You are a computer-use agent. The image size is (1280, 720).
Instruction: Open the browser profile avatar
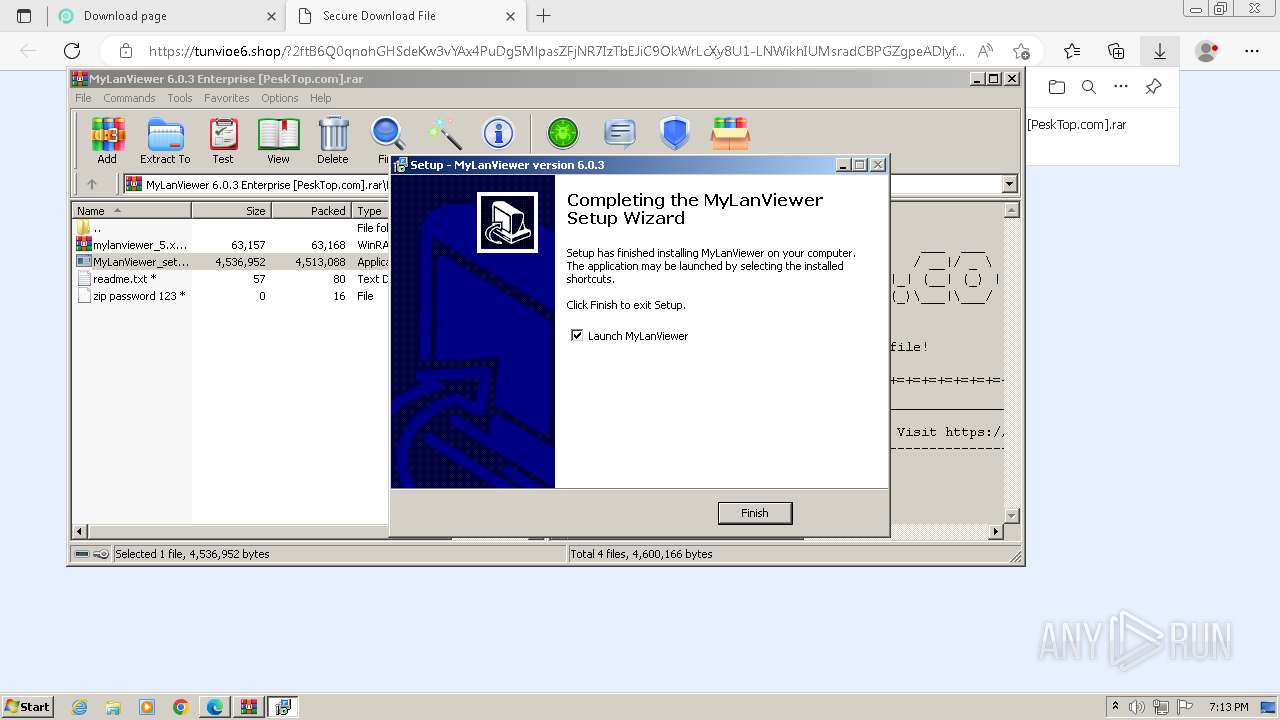pos(1207,51)
